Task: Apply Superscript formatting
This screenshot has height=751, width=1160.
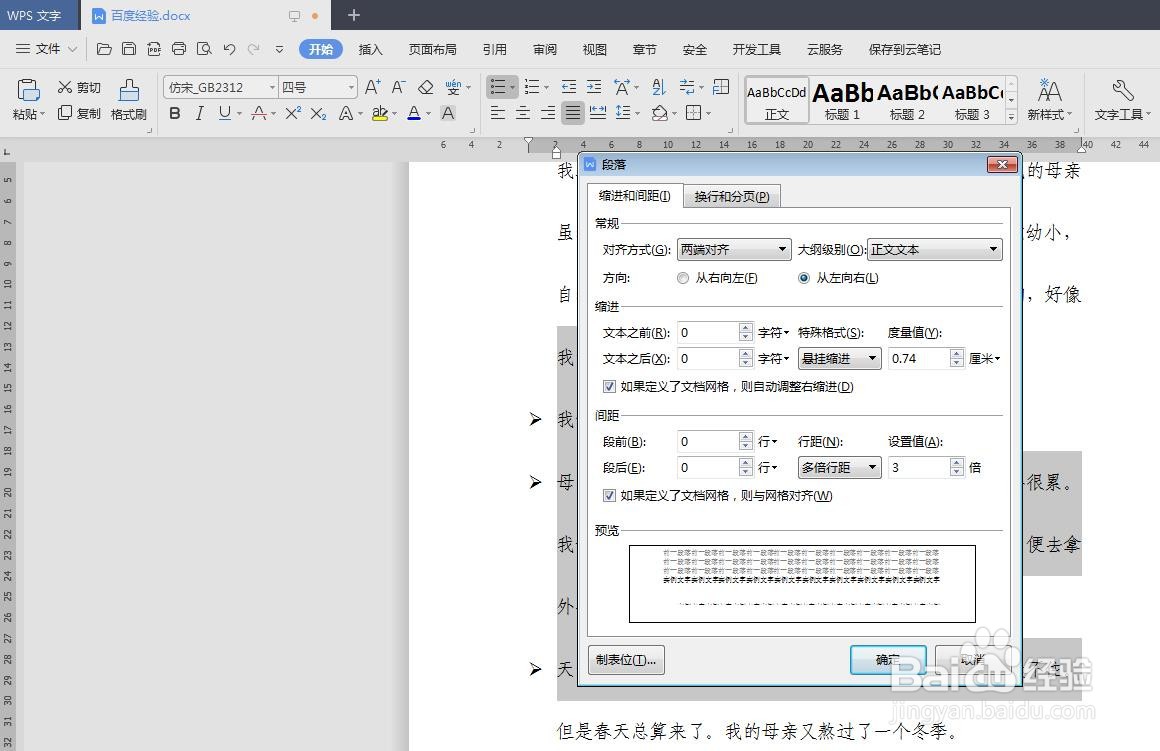Action: coord(293,113)
